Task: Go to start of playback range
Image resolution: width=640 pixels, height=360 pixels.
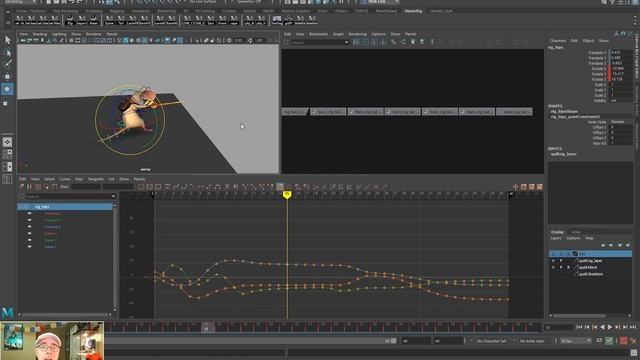Action: click(579, 327)
